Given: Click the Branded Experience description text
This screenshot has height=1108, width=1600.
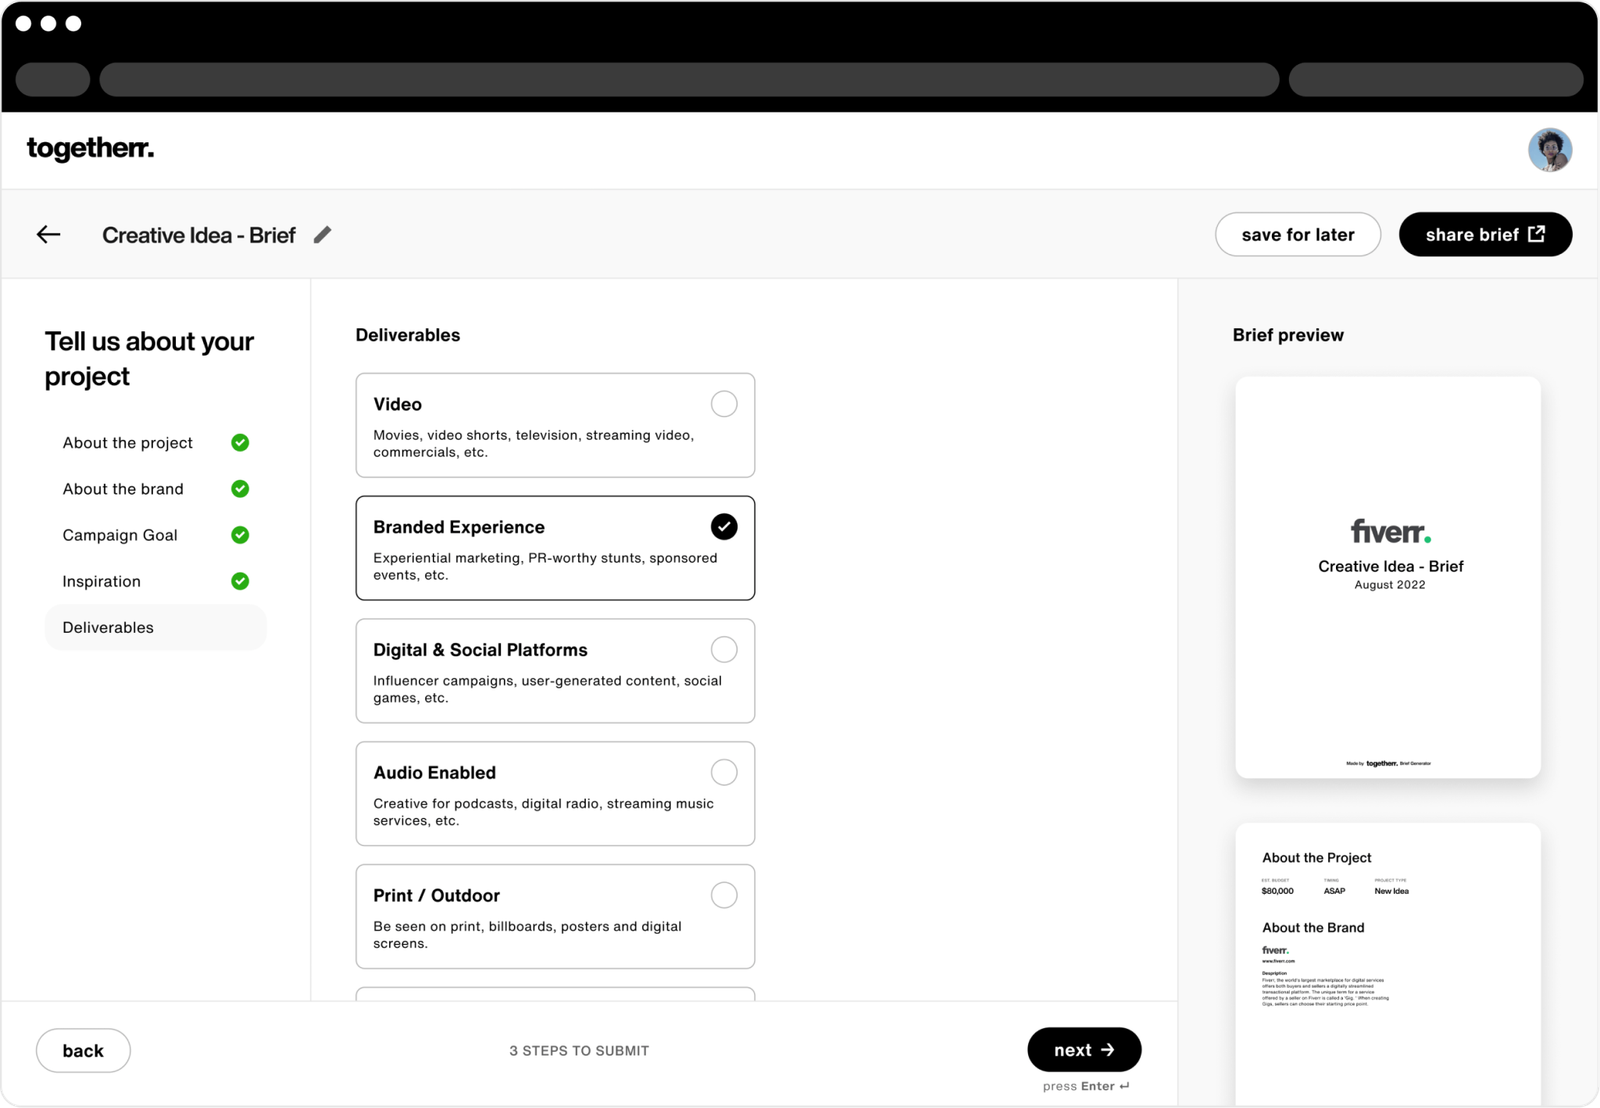Looking at the screenshot, I should click(x=545, y=566).
